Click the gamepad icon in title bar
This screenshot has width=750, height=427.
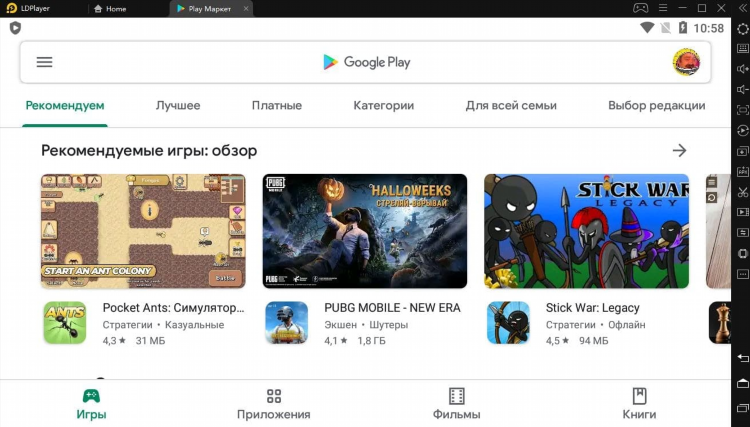[x=640, y=8]
